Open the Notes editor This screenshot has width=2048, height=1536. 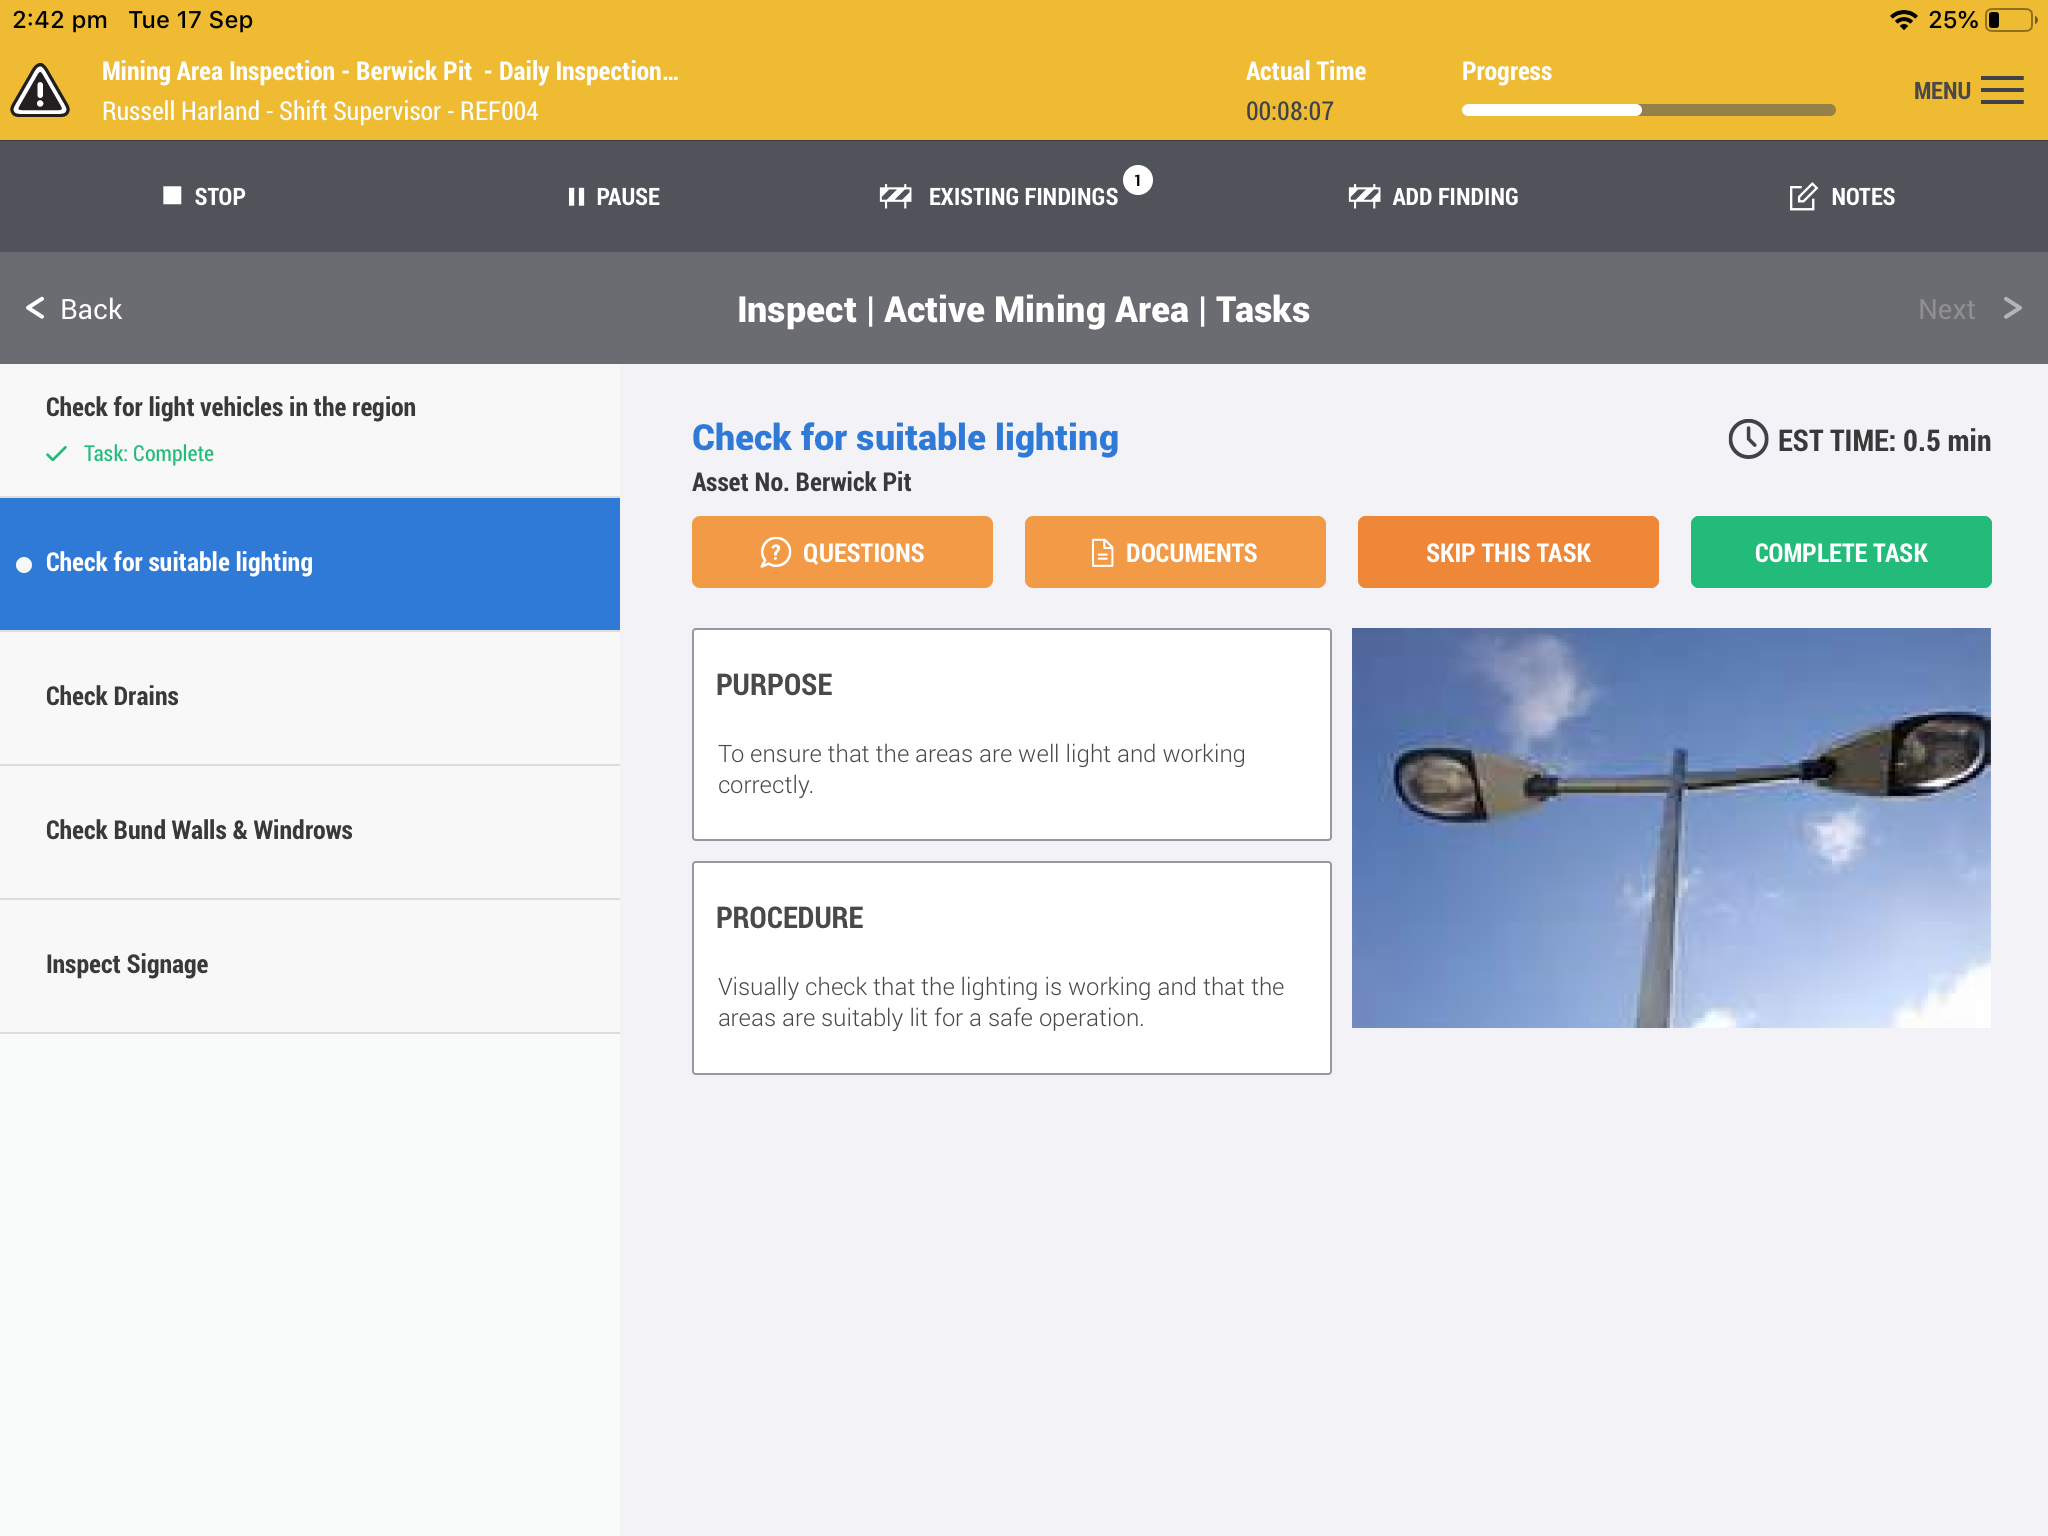(x=1842, y=197)
